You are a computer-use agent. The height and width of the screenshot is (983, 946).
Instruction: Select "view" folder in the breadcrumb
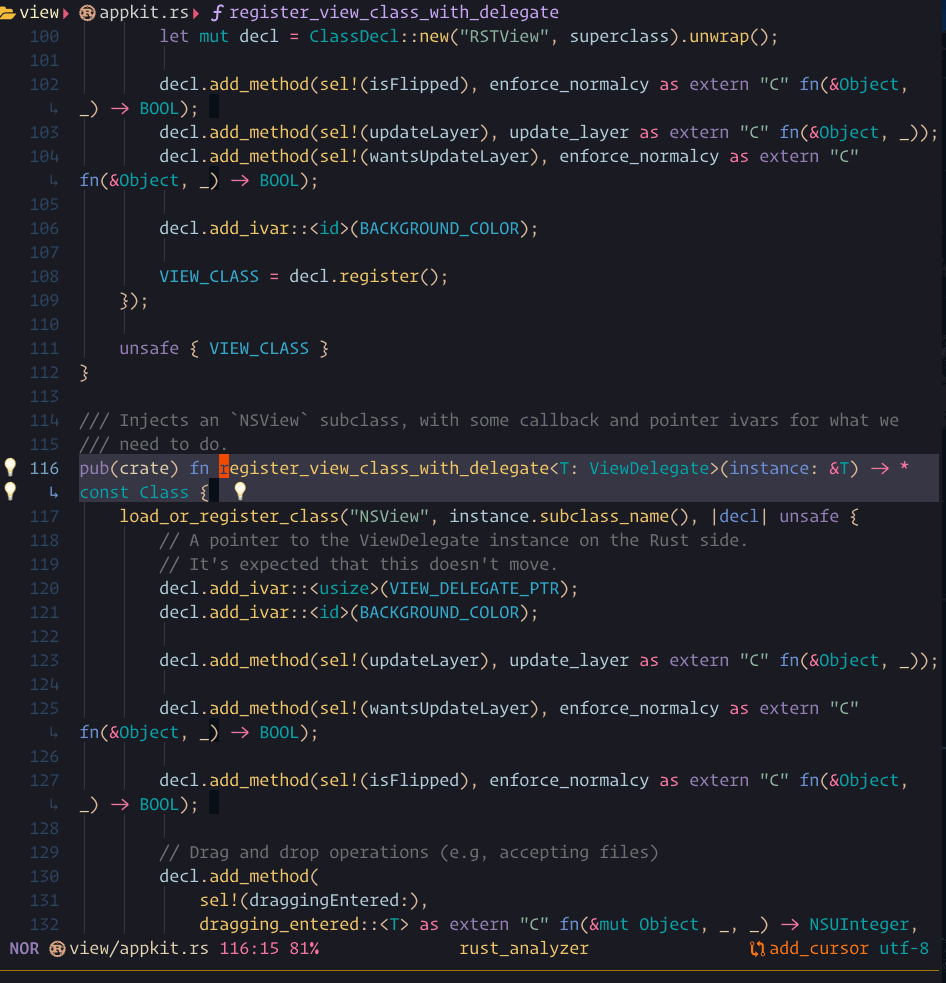[x=39, y=13]
